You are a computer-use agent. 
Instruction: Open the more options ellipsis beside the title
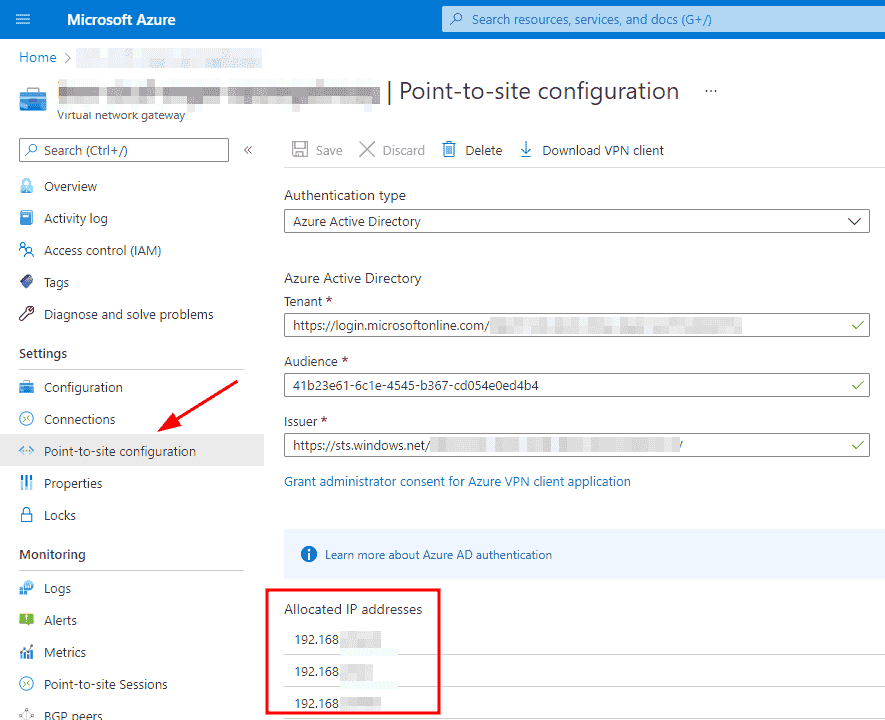[x=711, y=91]
